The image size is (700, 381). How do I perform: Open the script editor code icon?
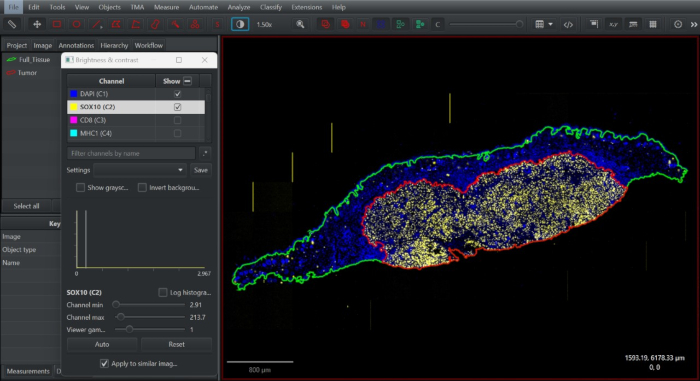point(568,24)
